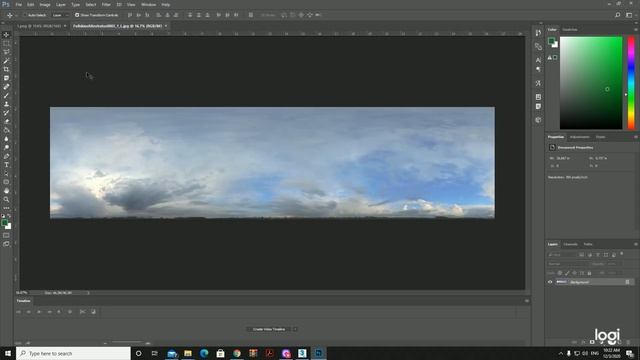Viewport: 640px width, 360px height.
Task: Click Create Video Timeline button
Action: (269, 329)
